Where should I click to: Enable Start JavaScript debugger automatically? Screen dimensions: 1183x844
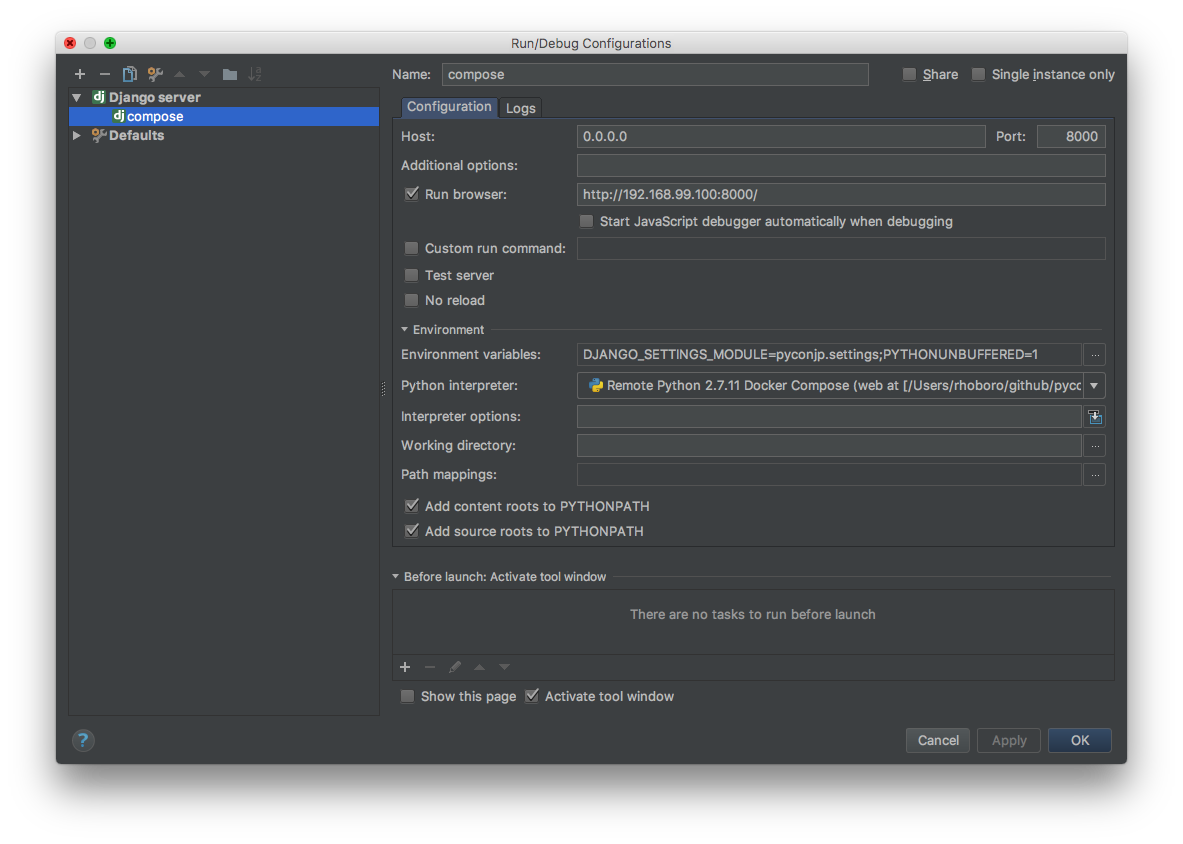586,221
